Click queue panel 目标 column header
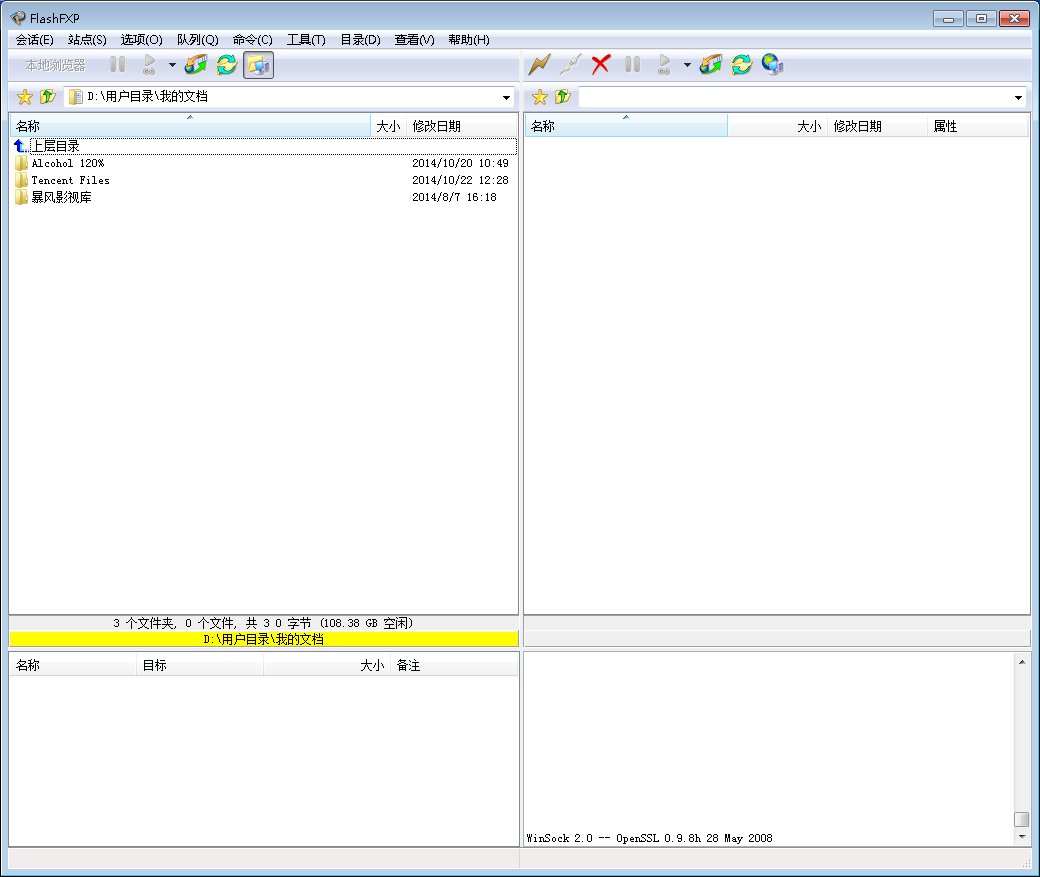 pos(200,665)
